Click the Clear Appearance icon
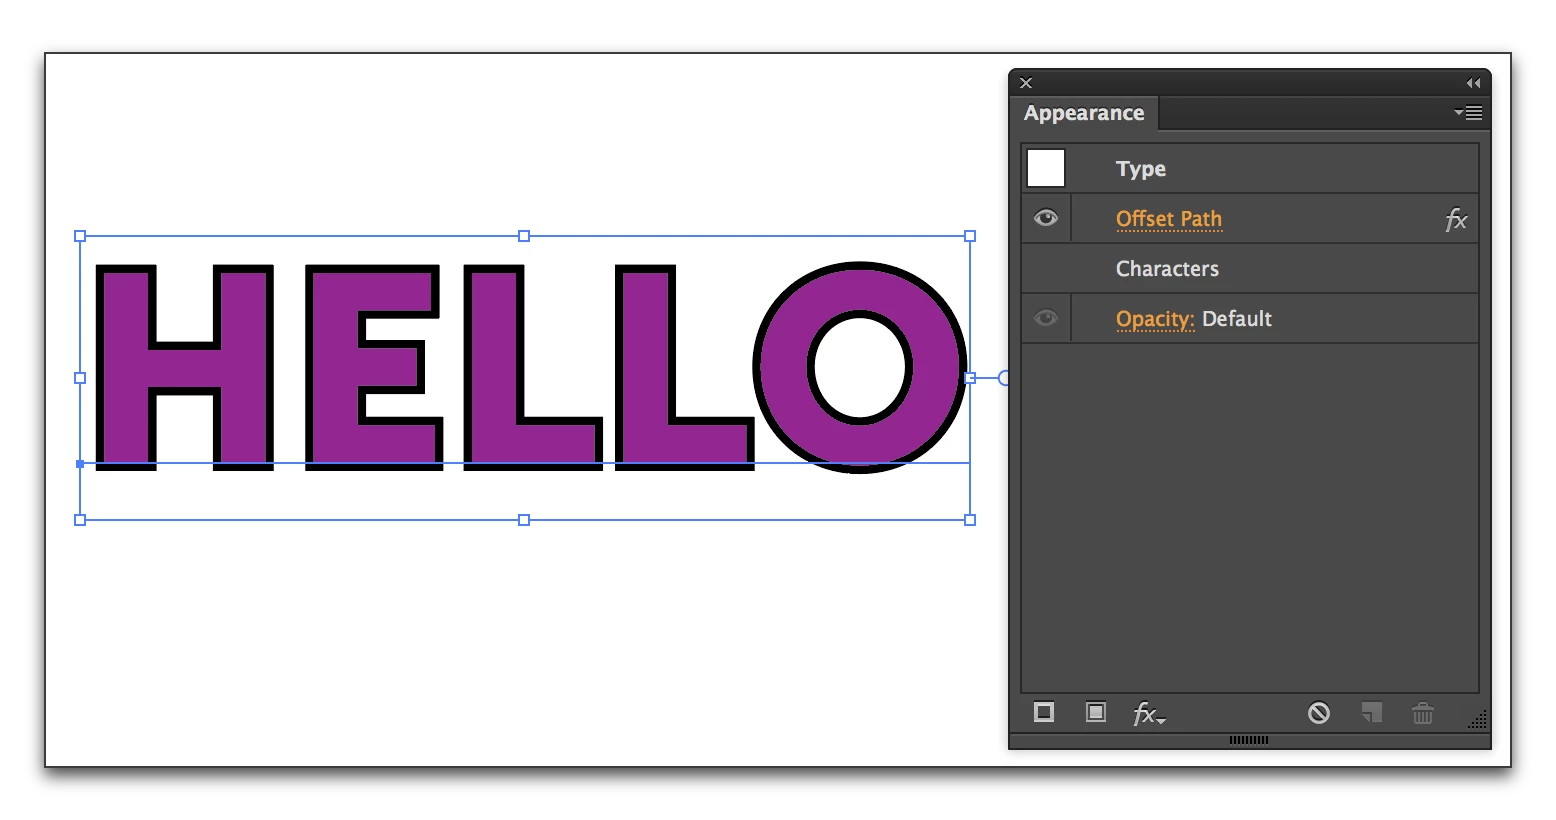This screenshot has height=820, width=1556. tap(1319, 713)
